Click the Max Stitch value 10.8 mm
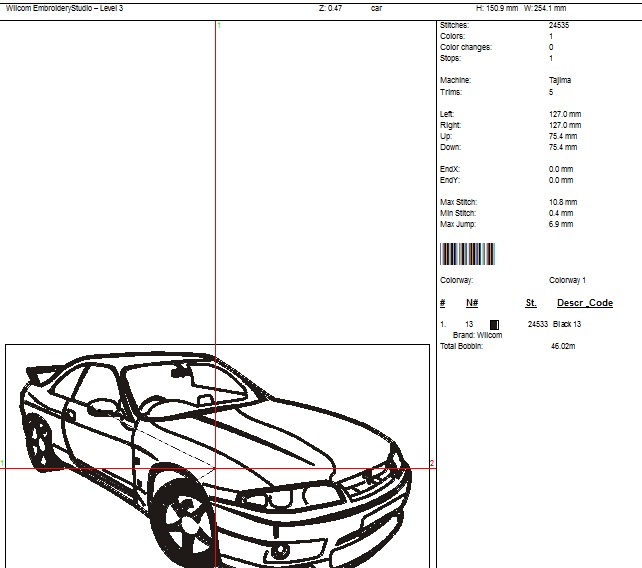The image size is (642, 568). [563, 202]
